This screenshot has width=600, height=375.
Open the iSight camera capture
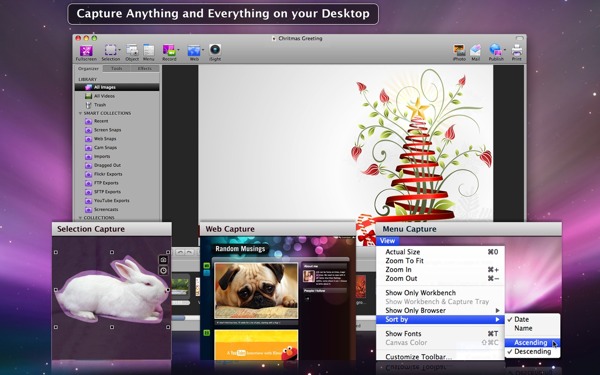[215, 53]
